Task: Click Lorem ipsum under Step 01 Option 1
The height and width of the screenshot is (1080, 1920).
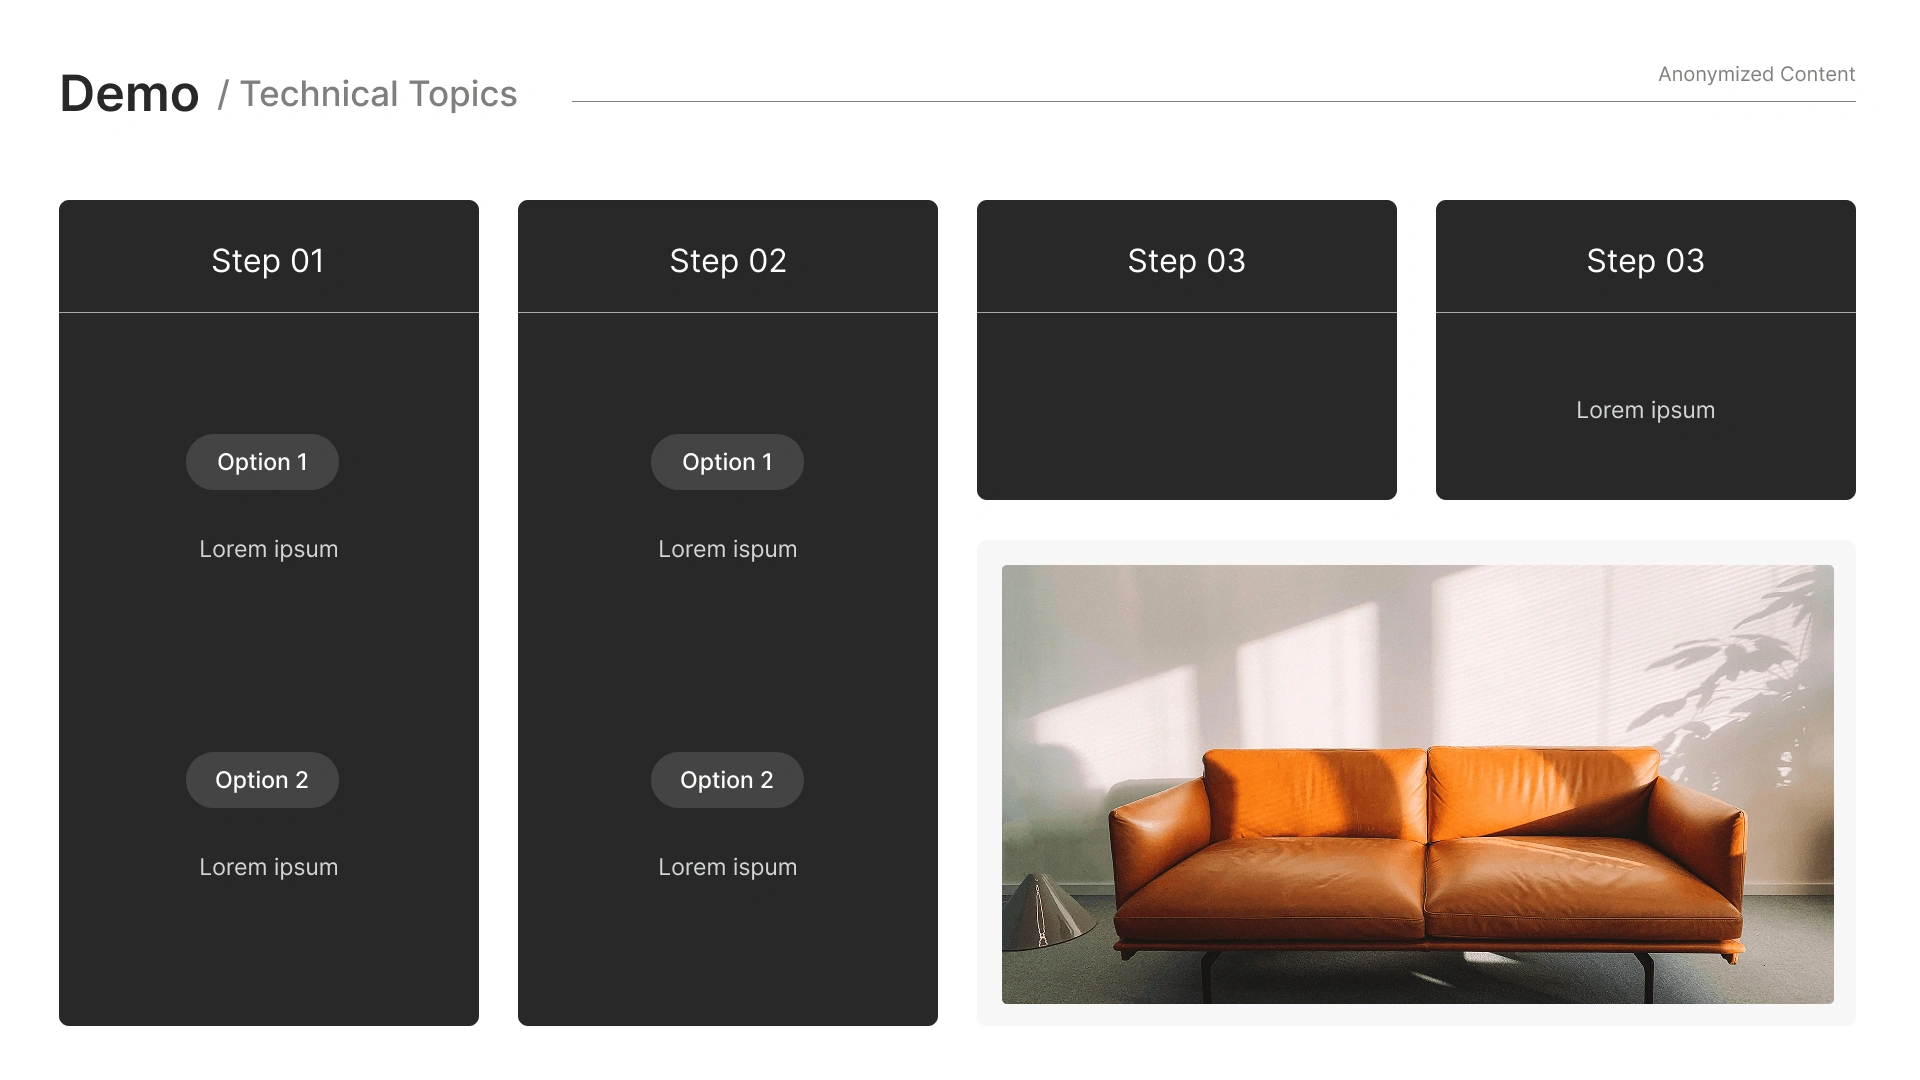Action: (268, 549)
